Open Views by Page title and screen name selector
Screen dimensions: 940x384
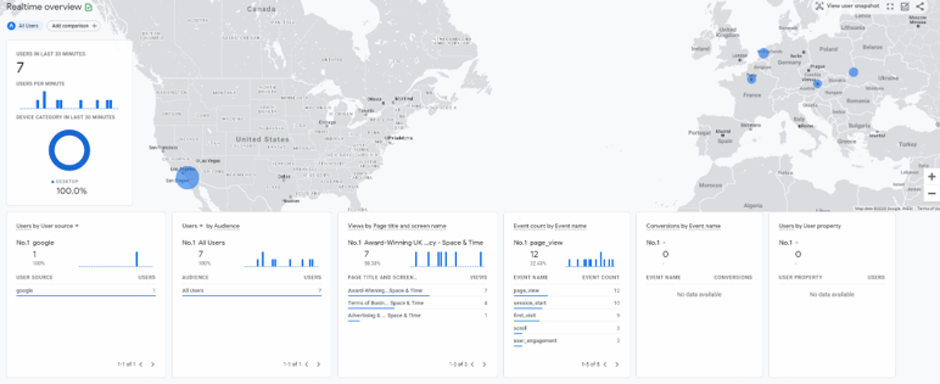tap(397, 226)
